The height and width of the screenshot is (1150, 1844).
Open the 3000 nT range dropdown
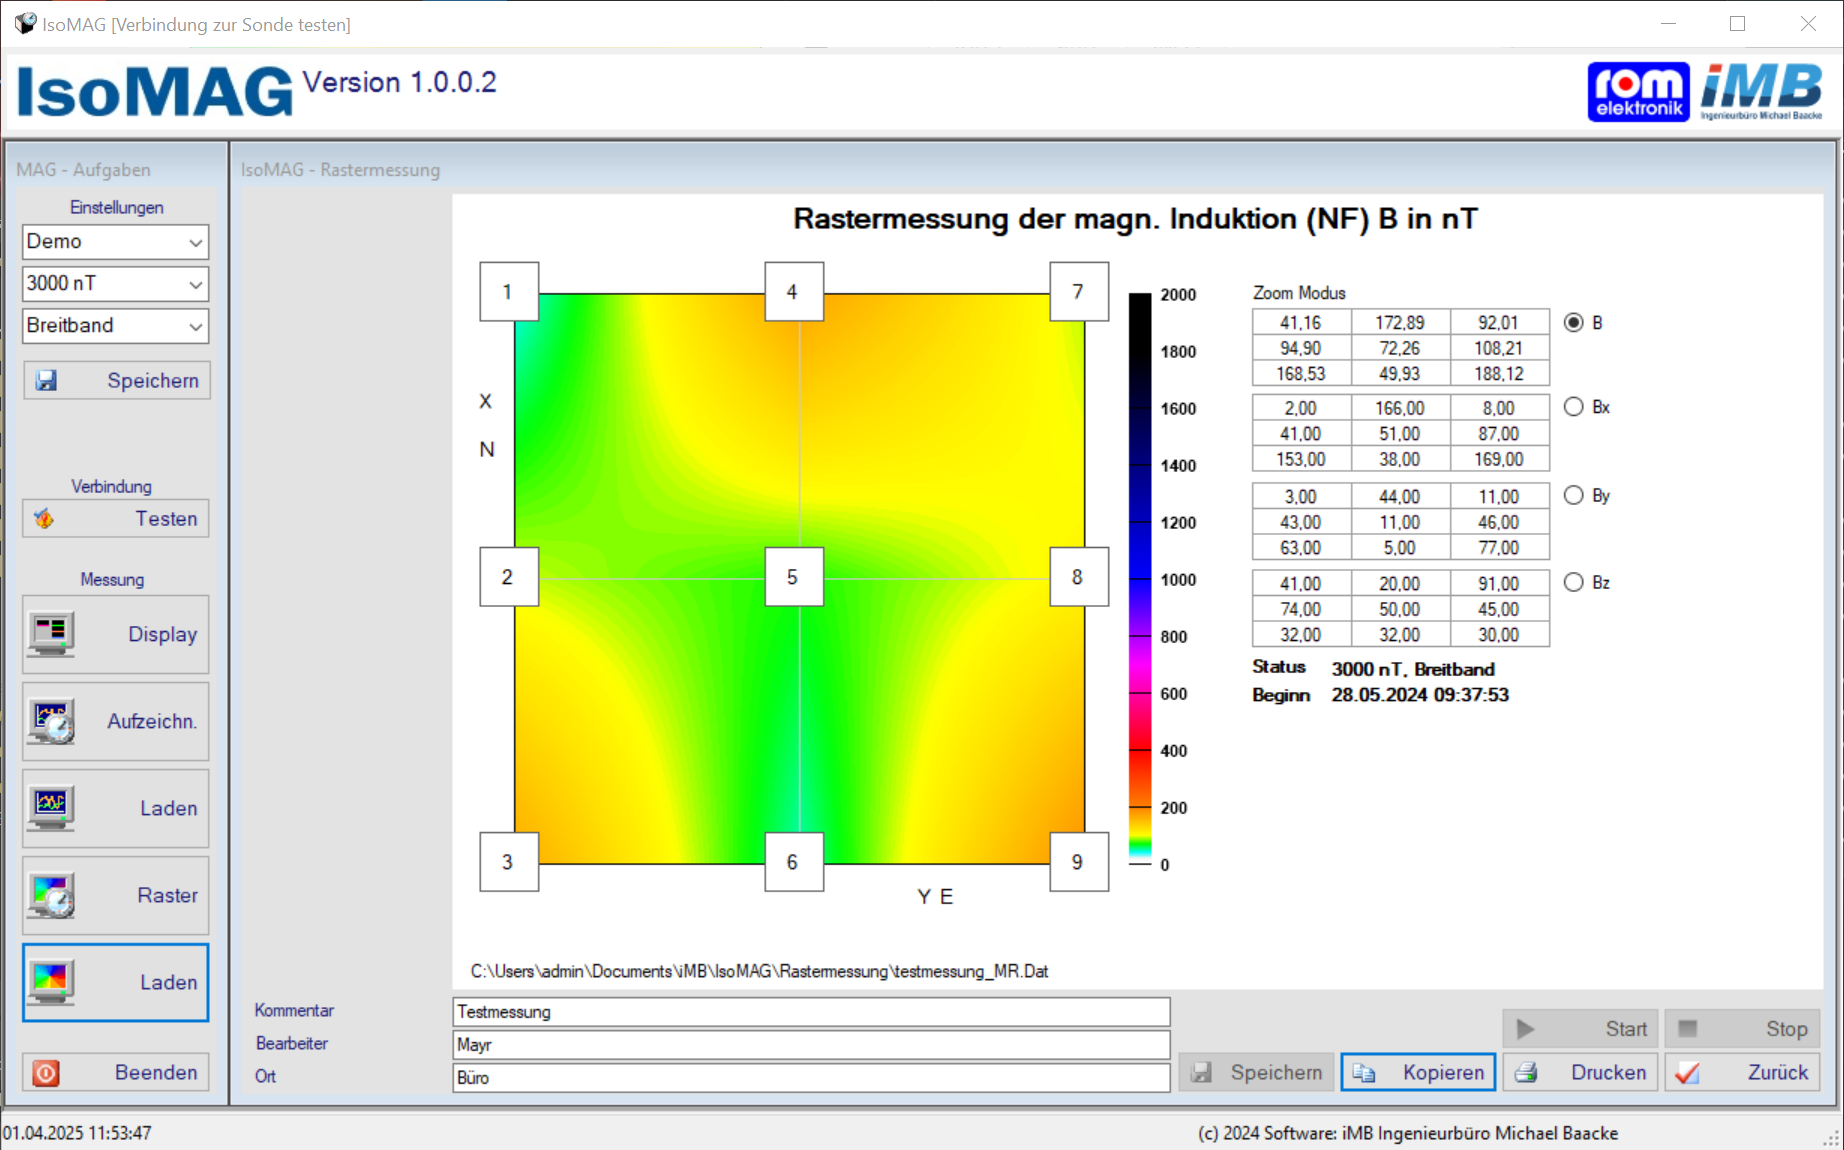pyautogui.click(x=195, y=284)
